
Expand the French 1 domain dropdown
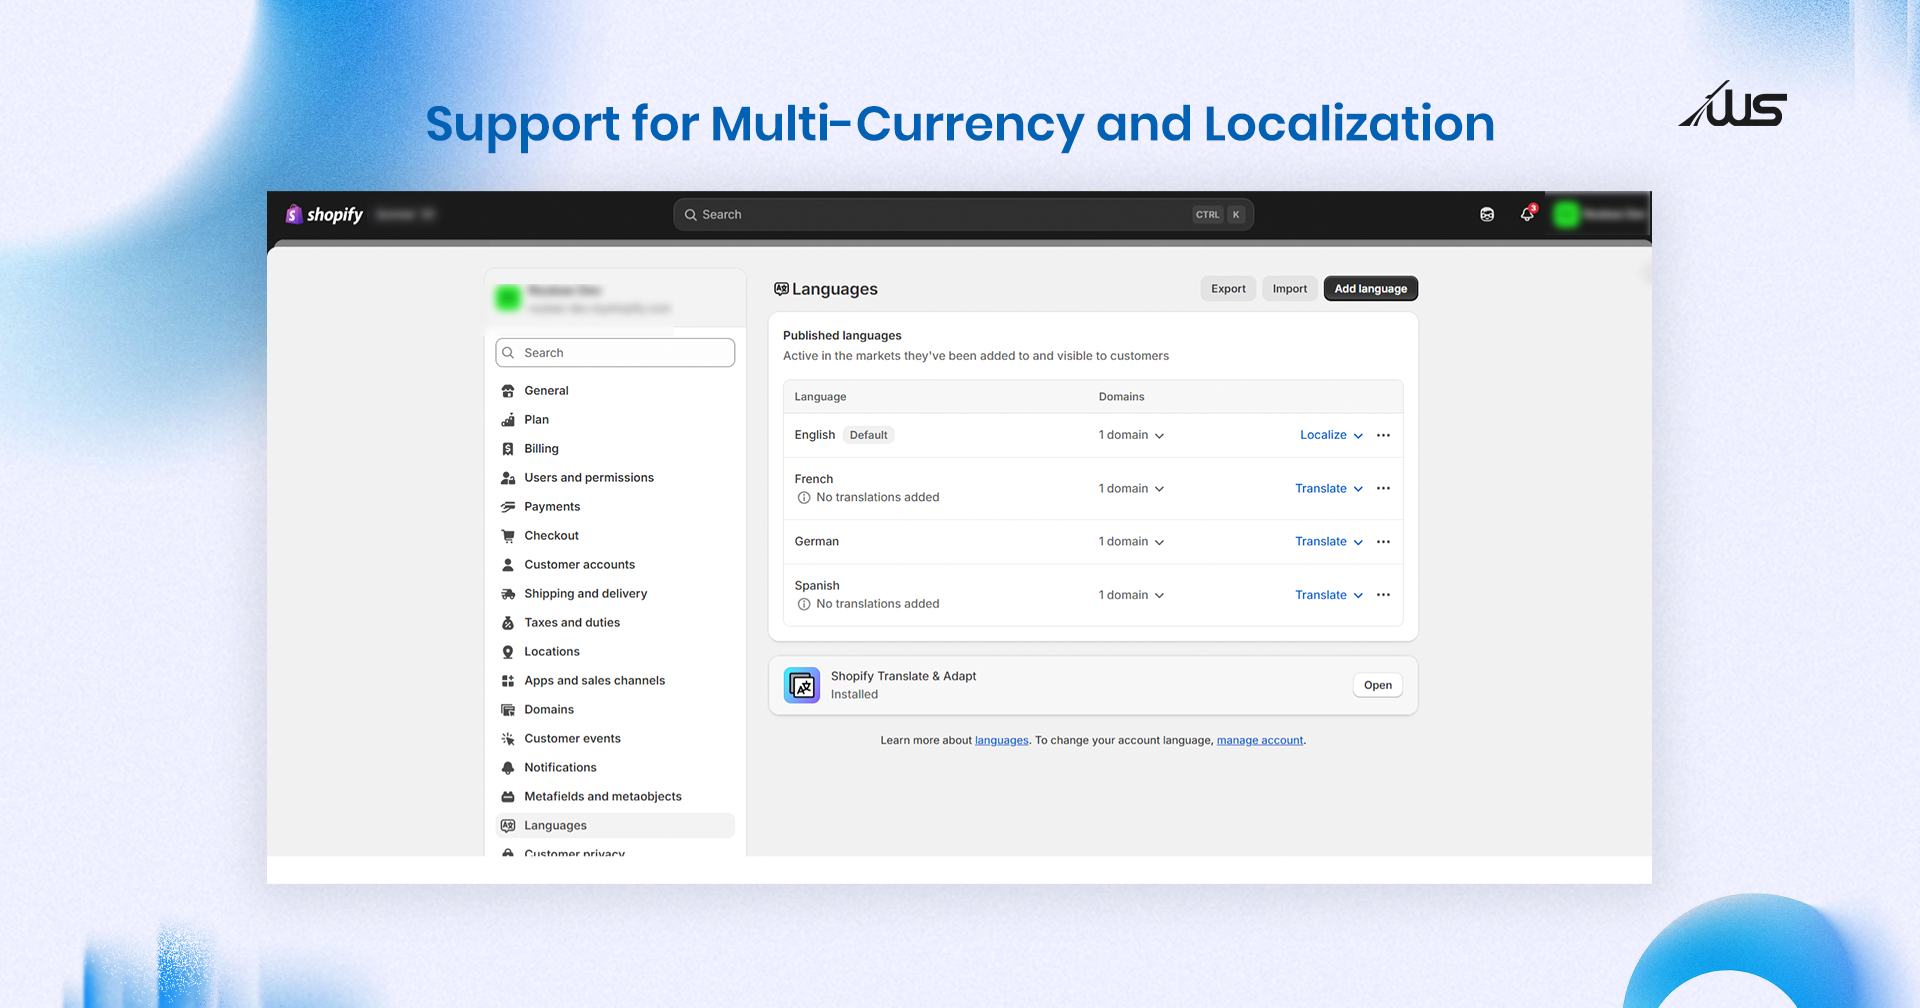(x=1131, y=489)
